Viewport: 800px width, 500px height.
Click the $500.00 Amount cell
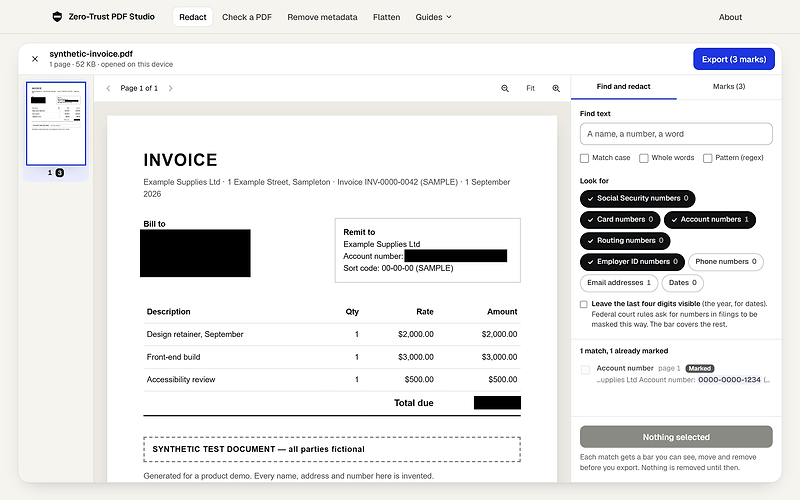pos(503,380)
